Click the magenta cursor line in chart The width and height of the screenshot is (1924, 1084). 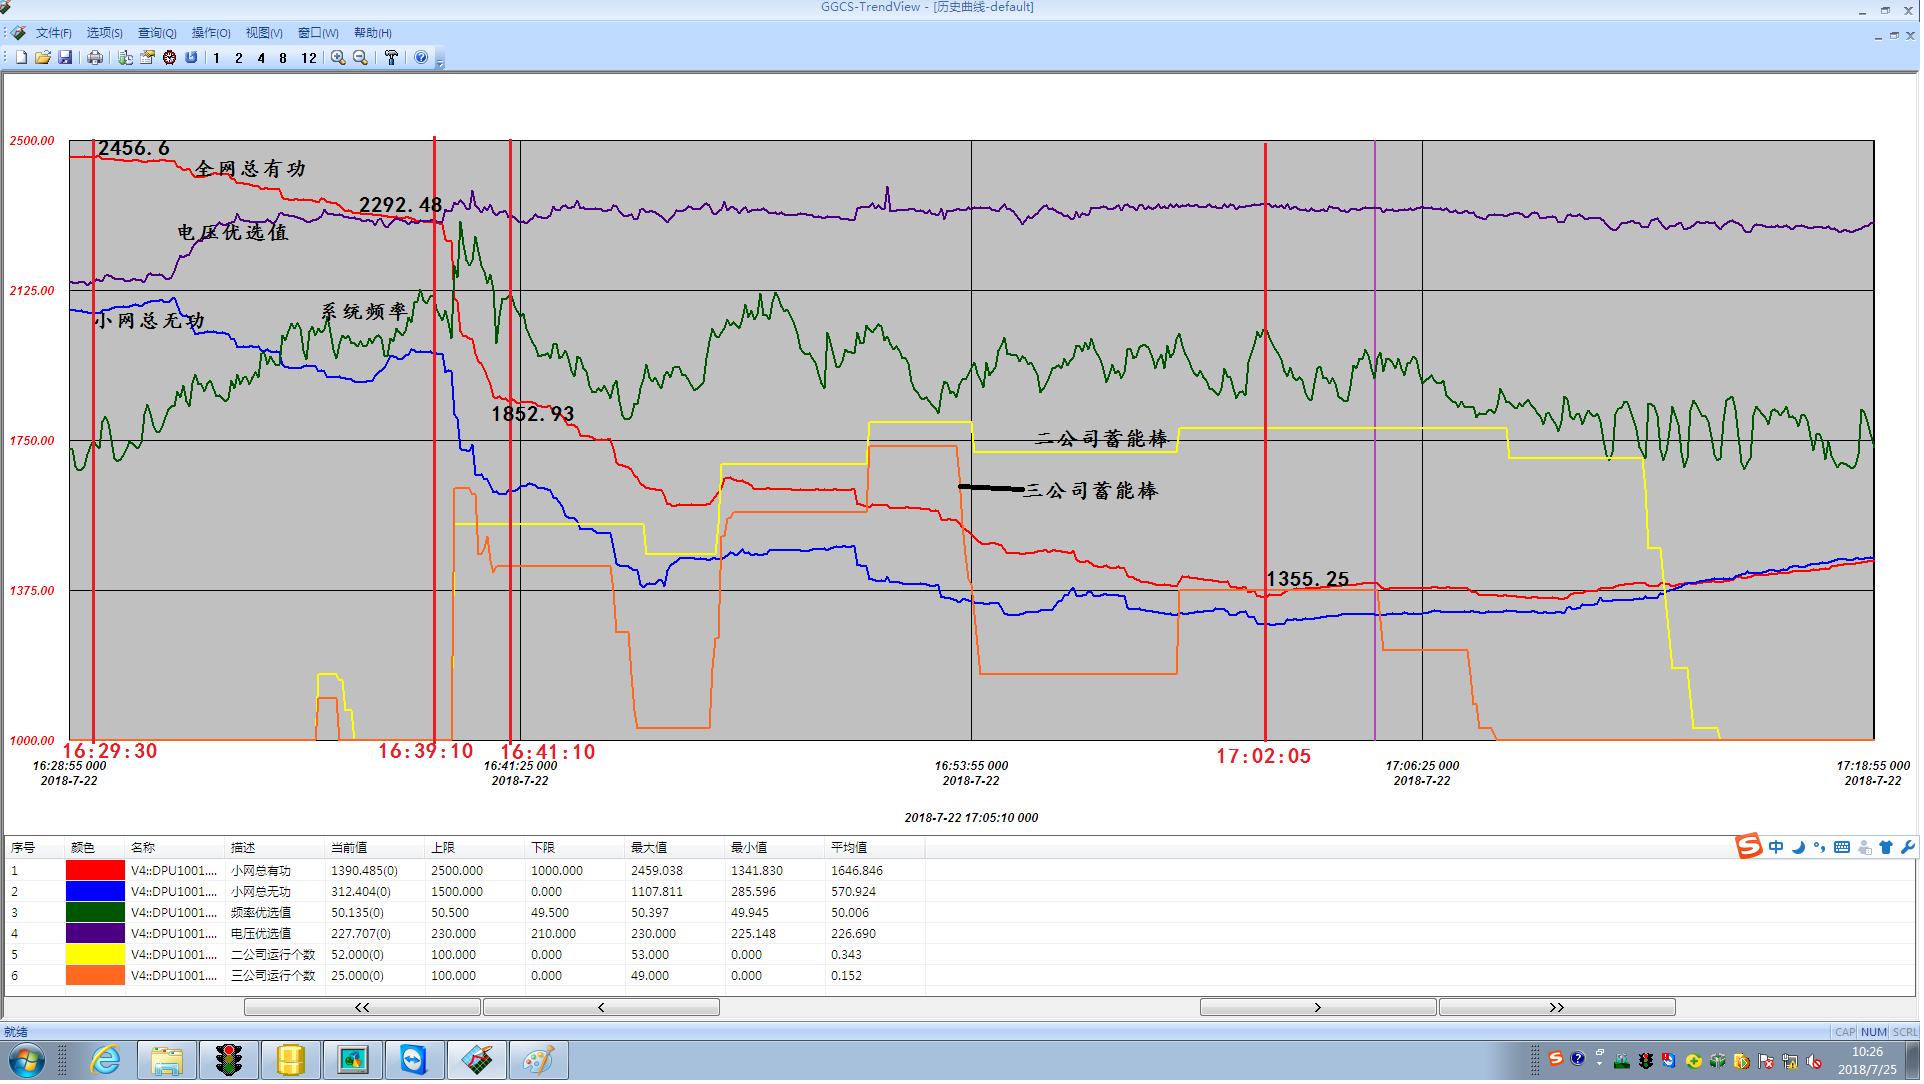point(1375,440)
